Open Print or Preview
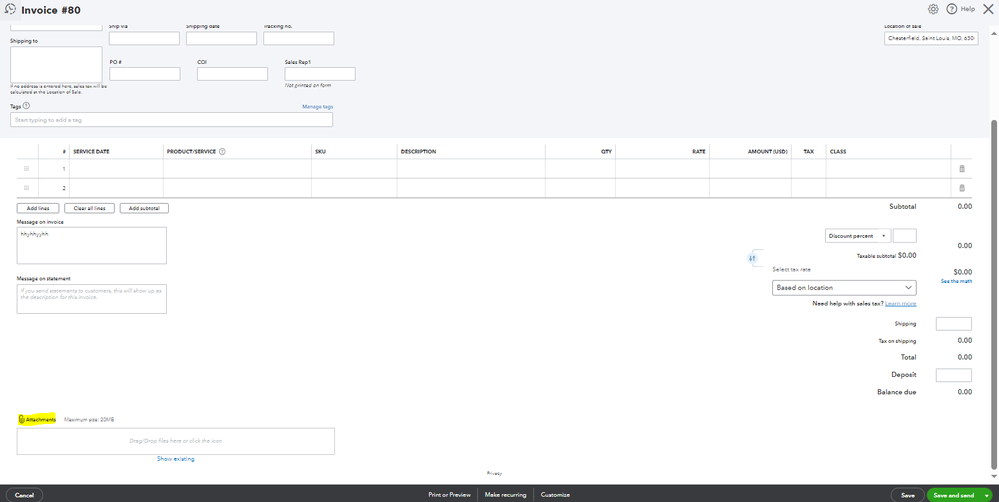 (x=449, y=495)
